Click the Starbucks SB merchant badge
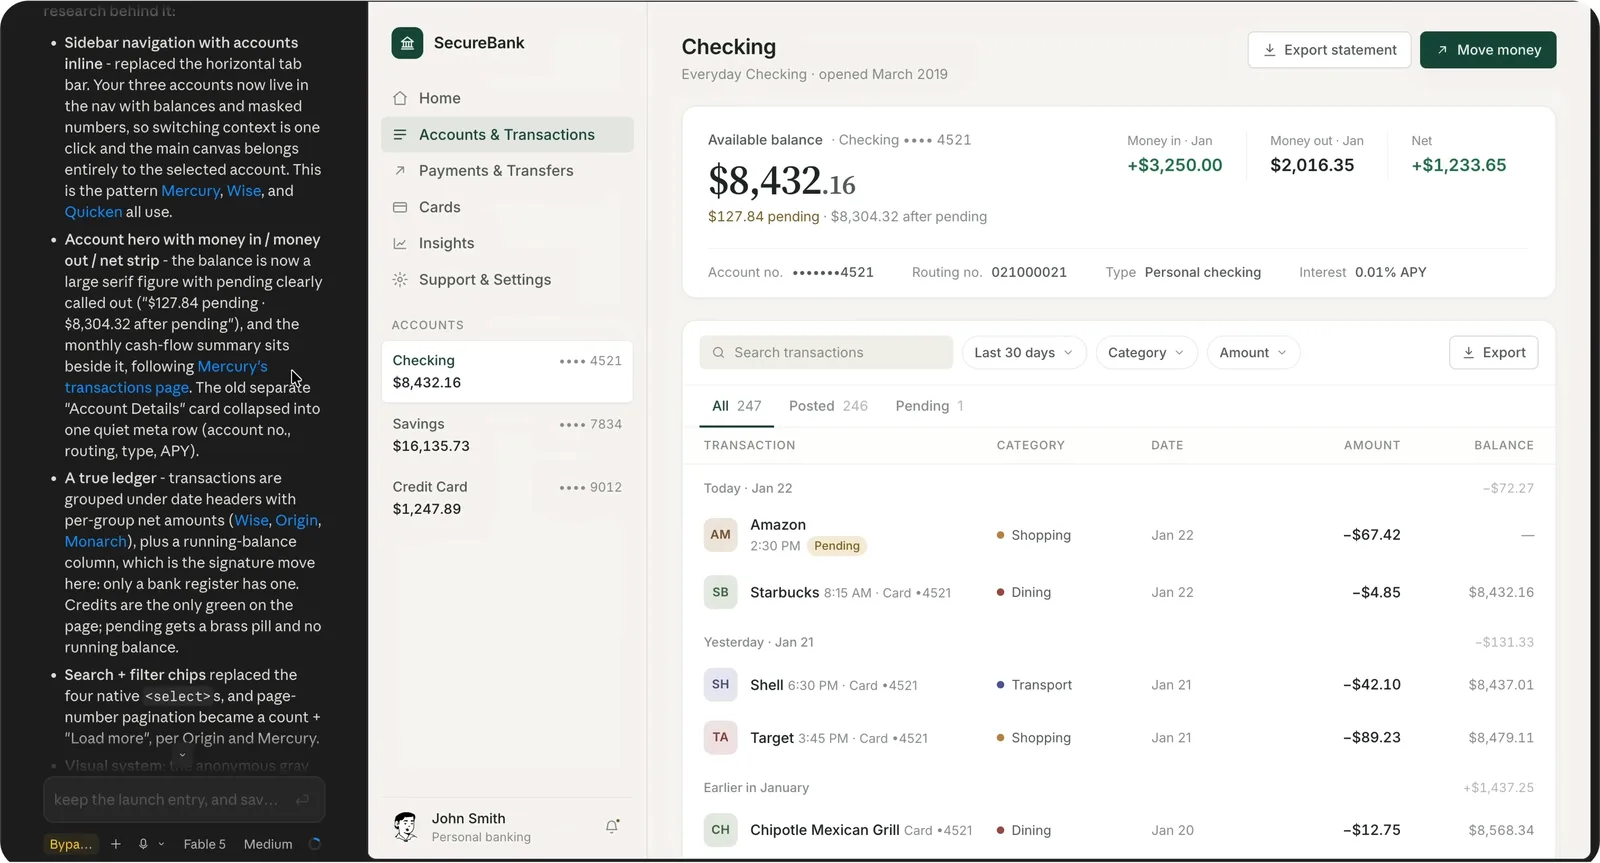 pyautogui.click(x=721, y=592)
